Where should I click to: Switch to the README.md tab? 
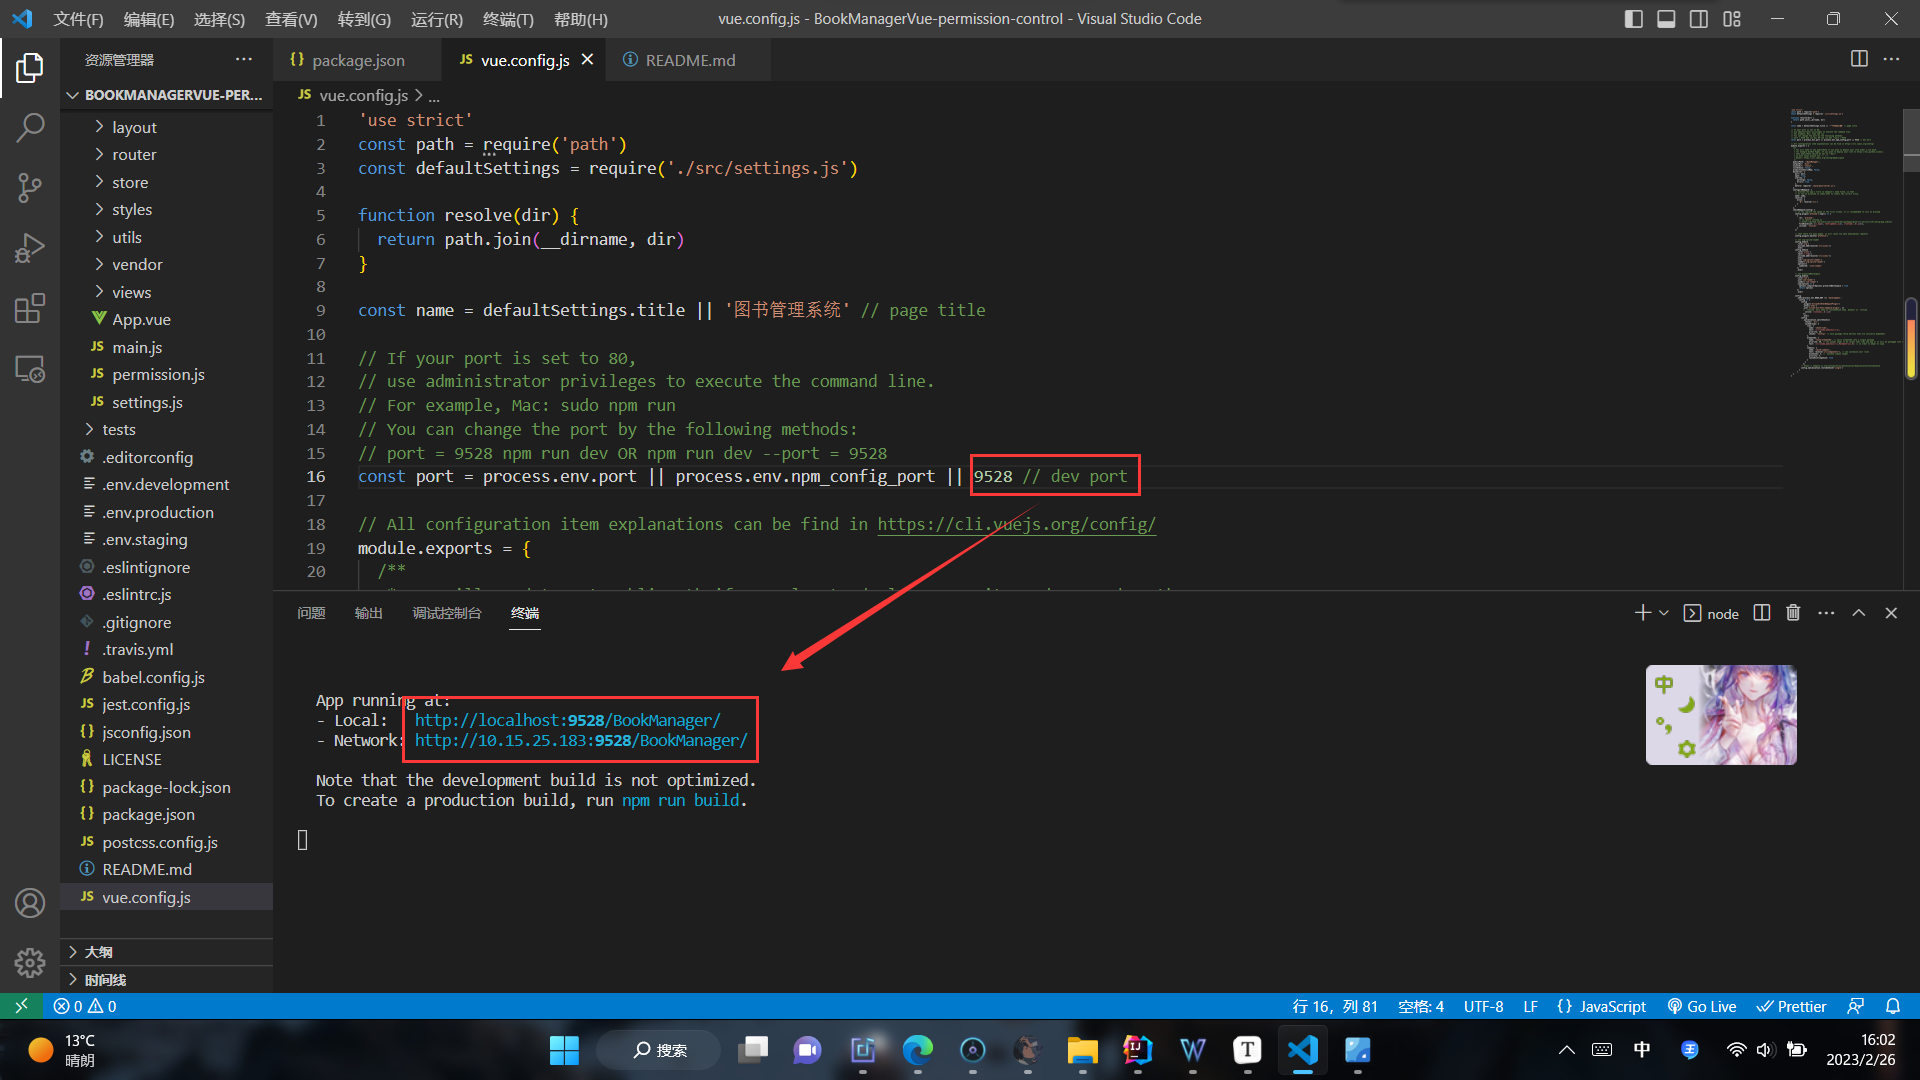pyautogui.click(x=690, y=60)
